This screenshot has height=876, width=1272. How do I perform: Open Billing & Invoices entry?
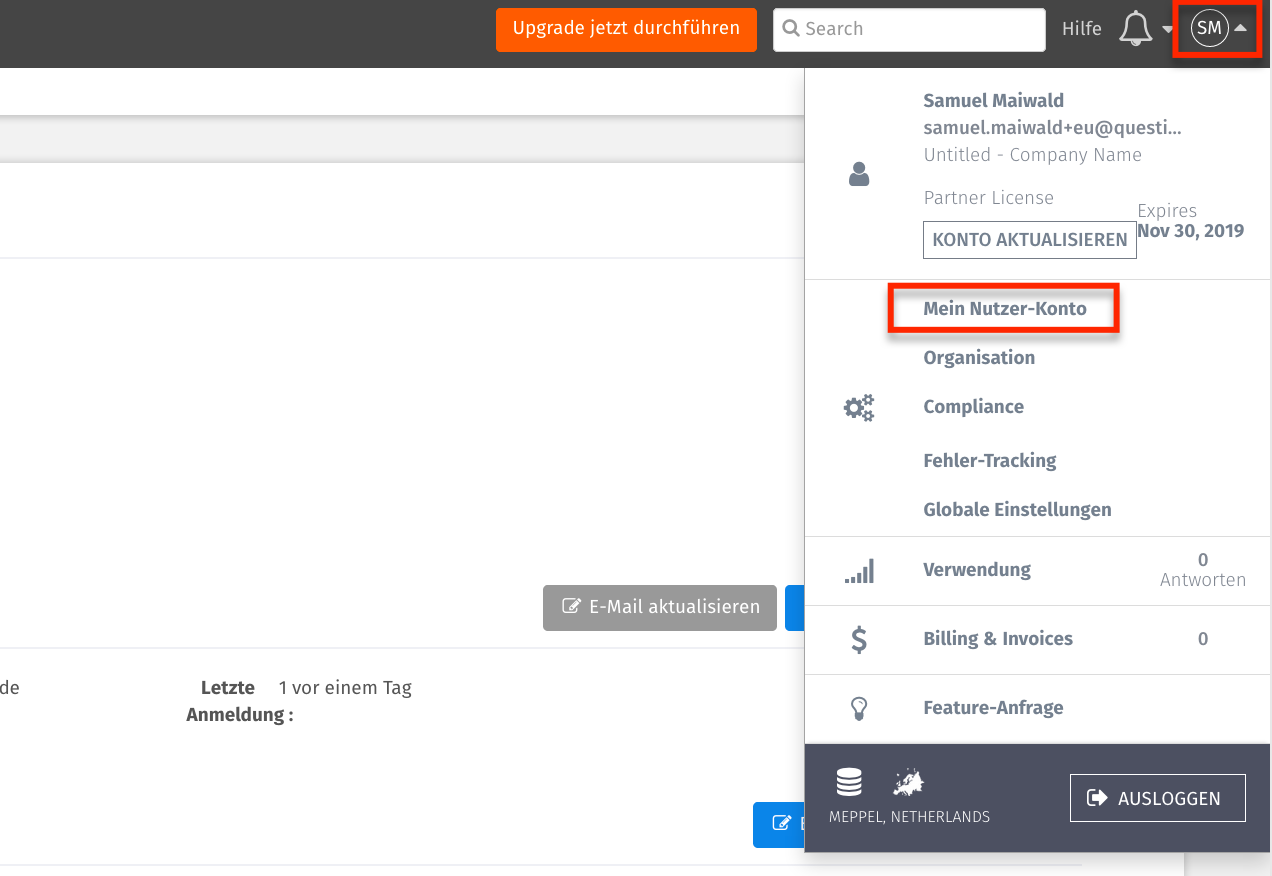coord(998,639)
